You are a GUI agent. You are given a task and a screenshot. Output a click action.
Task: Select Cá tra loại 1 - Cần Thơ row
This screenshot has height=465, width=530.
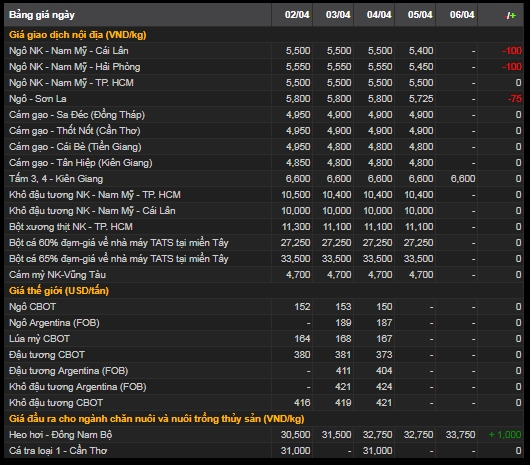click(264, 450)
